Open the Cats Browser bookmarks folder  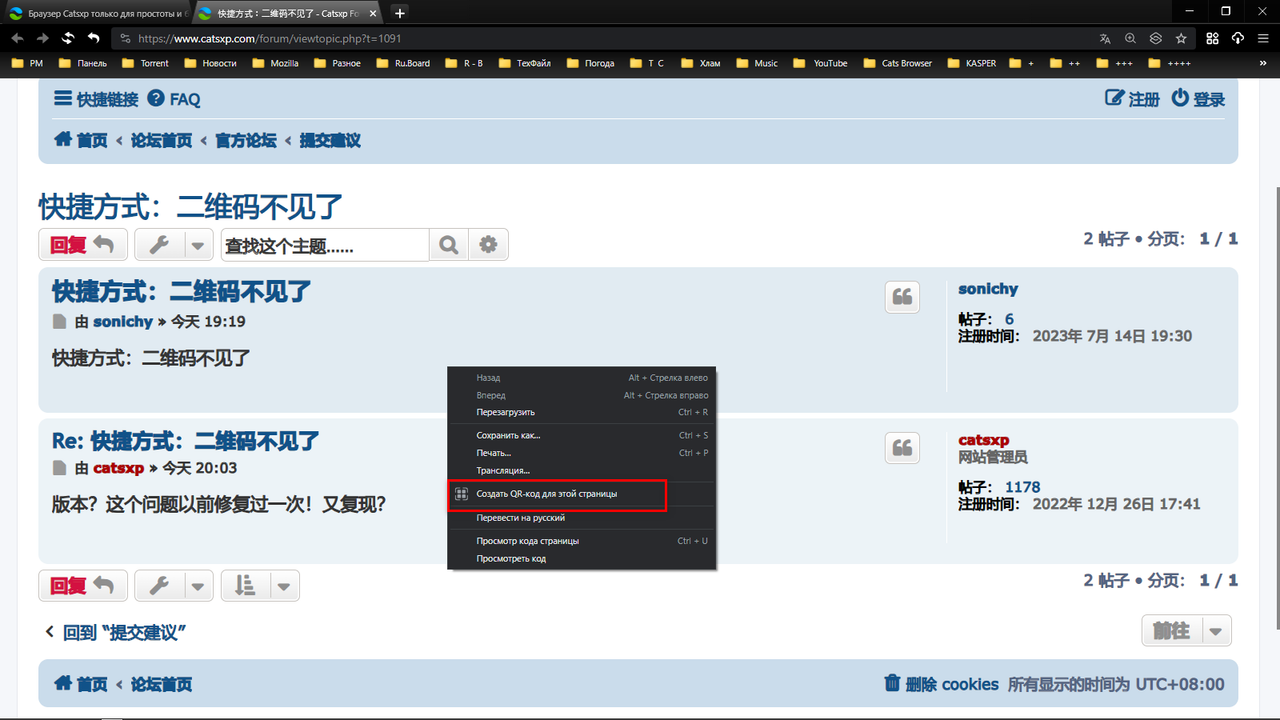[x=898, y=63]
